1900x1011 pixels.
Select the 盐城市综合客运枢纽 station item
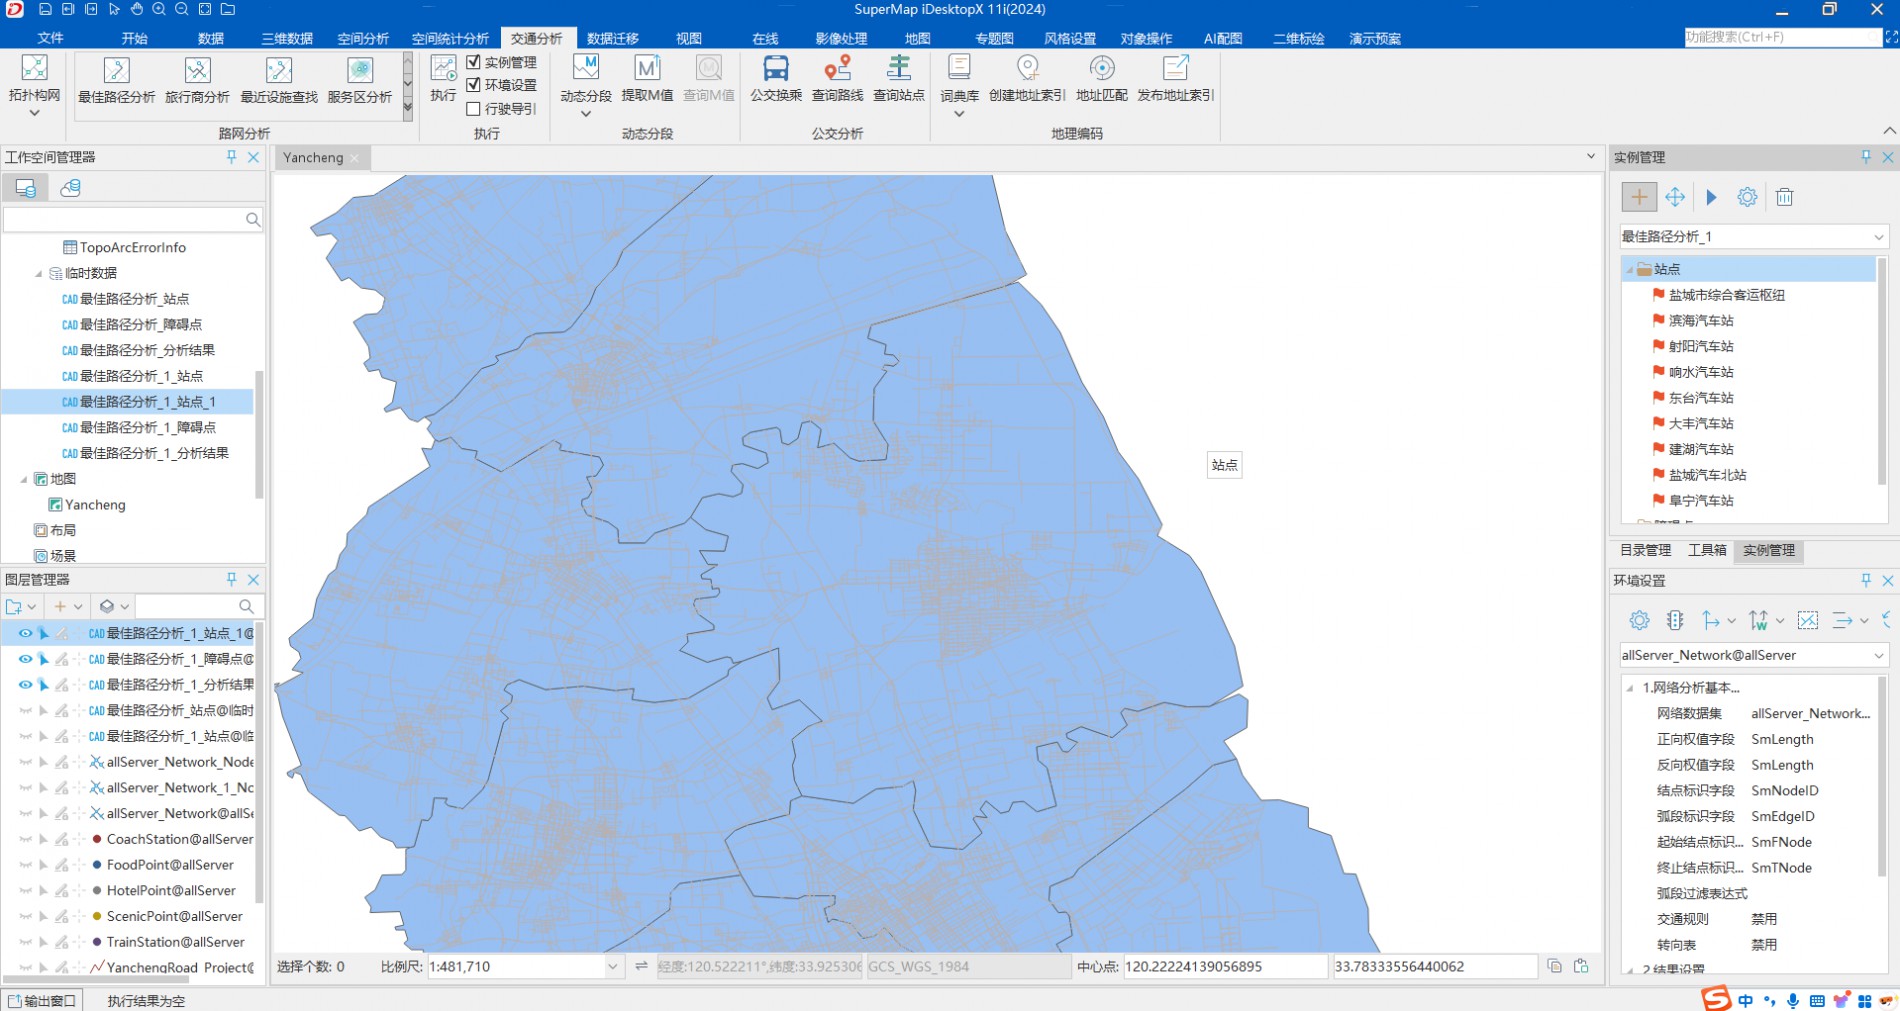click(x=1726, y=295)
